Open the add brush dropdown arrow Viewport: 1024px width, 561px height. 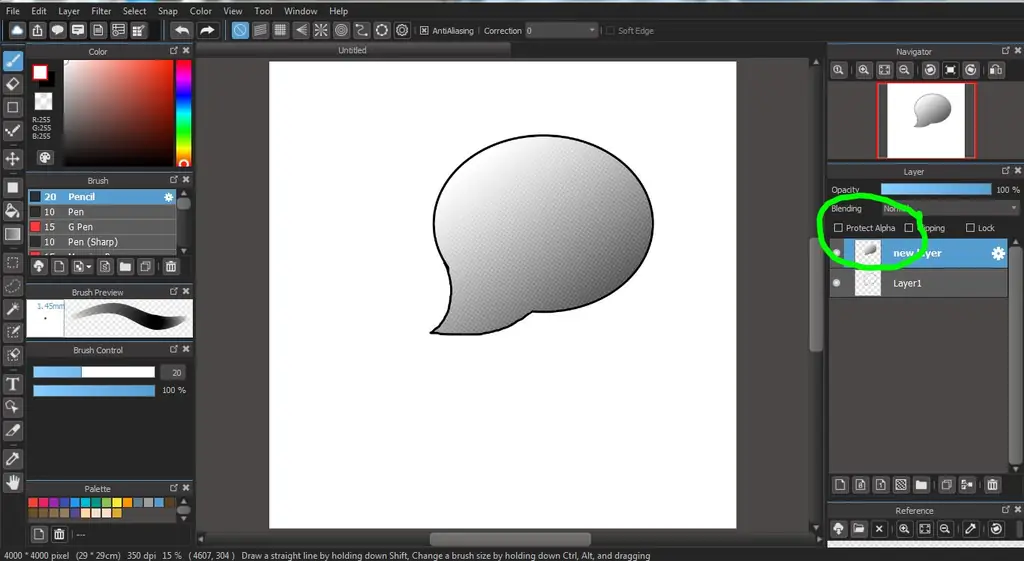[89, 266]
